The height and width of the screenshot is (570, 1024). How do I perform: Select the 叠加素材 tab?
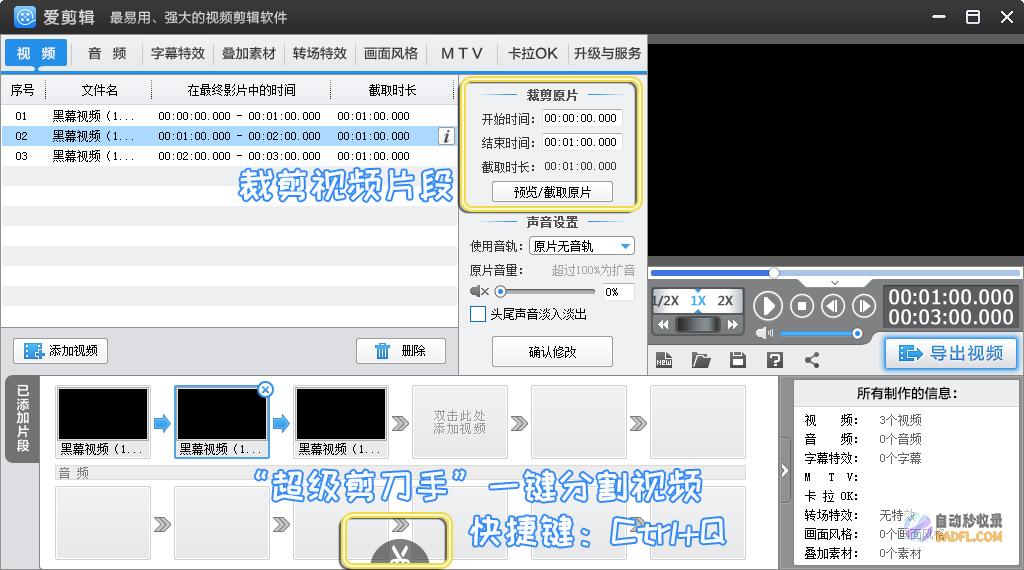pos(249,54)
